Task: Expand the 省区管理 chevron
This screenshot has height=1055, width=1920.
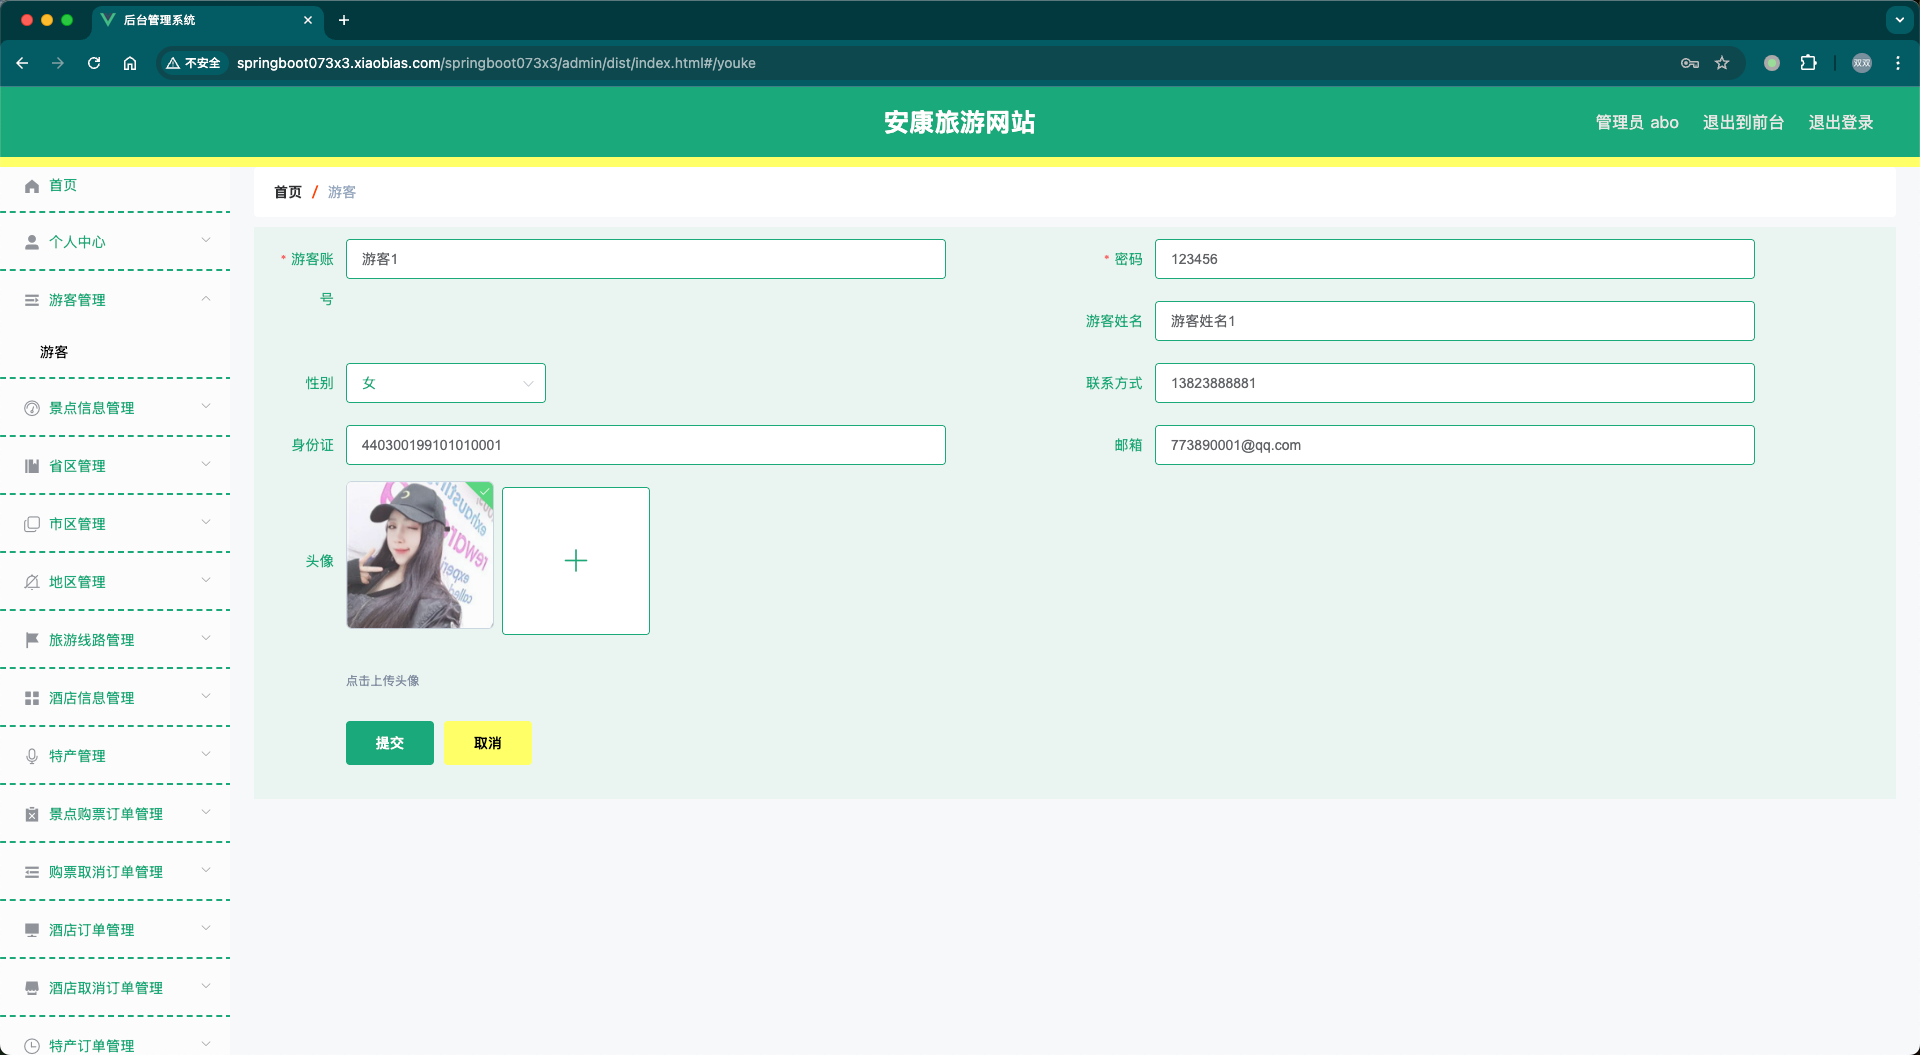Action: [206, 464]
